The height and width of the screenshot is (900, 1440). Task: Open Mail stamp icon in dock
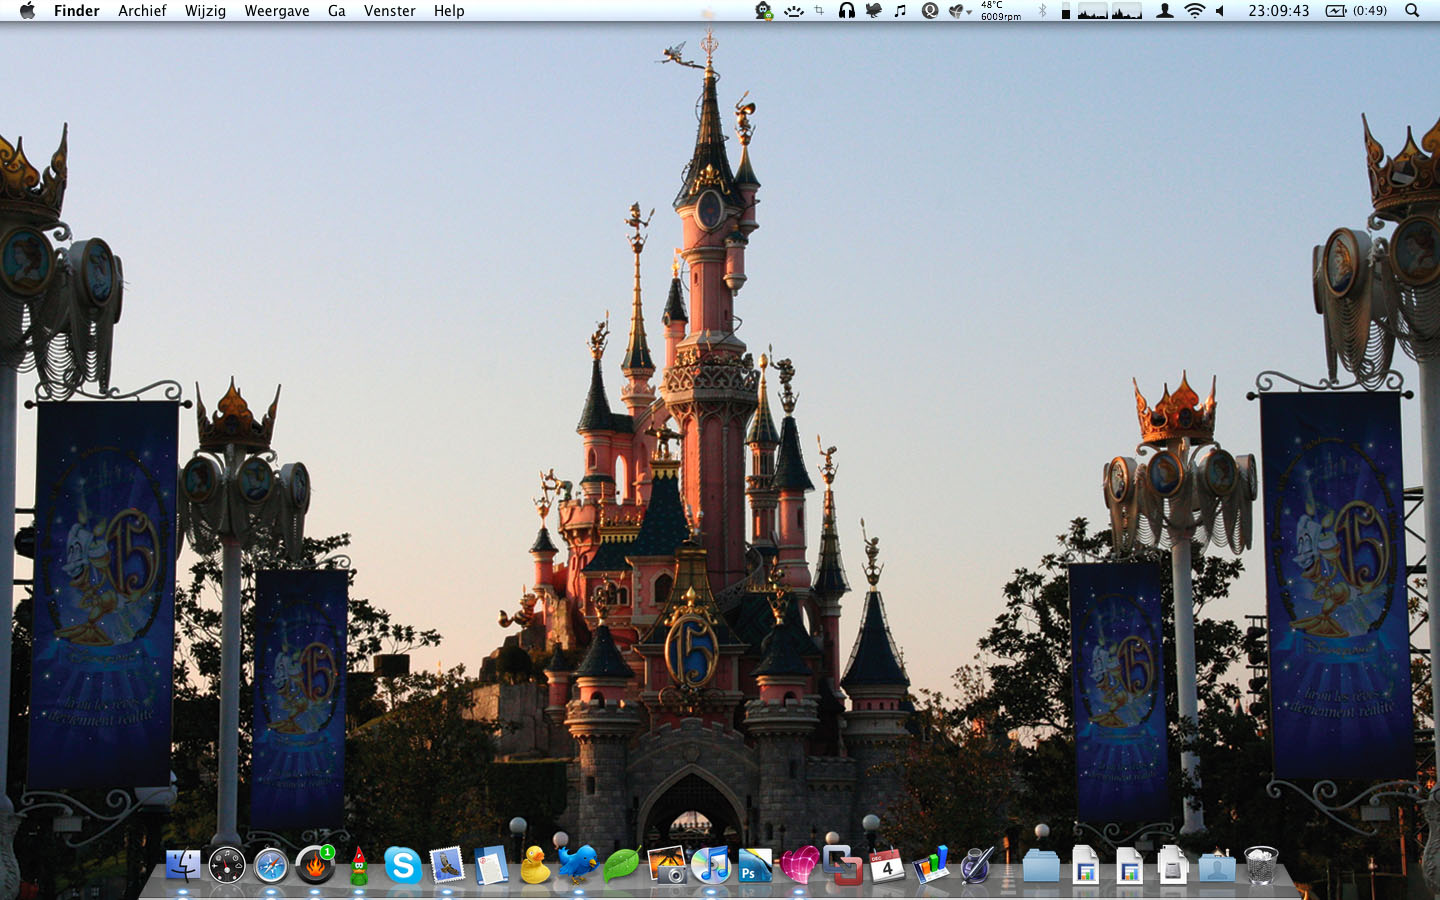click(447, 866)
